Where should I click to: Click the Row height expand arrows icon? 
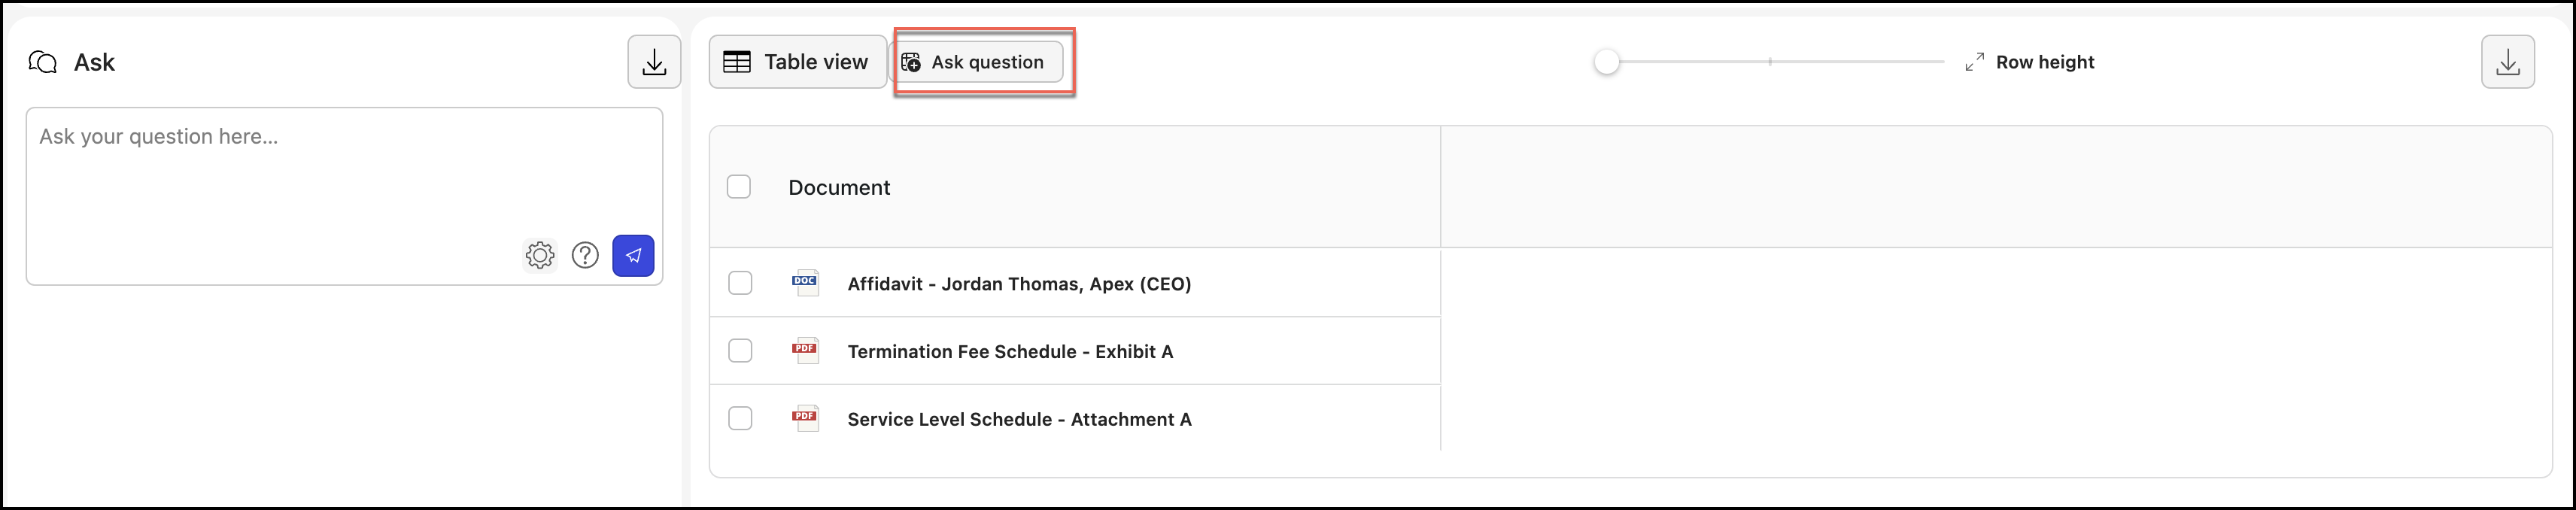point(1974,62)
